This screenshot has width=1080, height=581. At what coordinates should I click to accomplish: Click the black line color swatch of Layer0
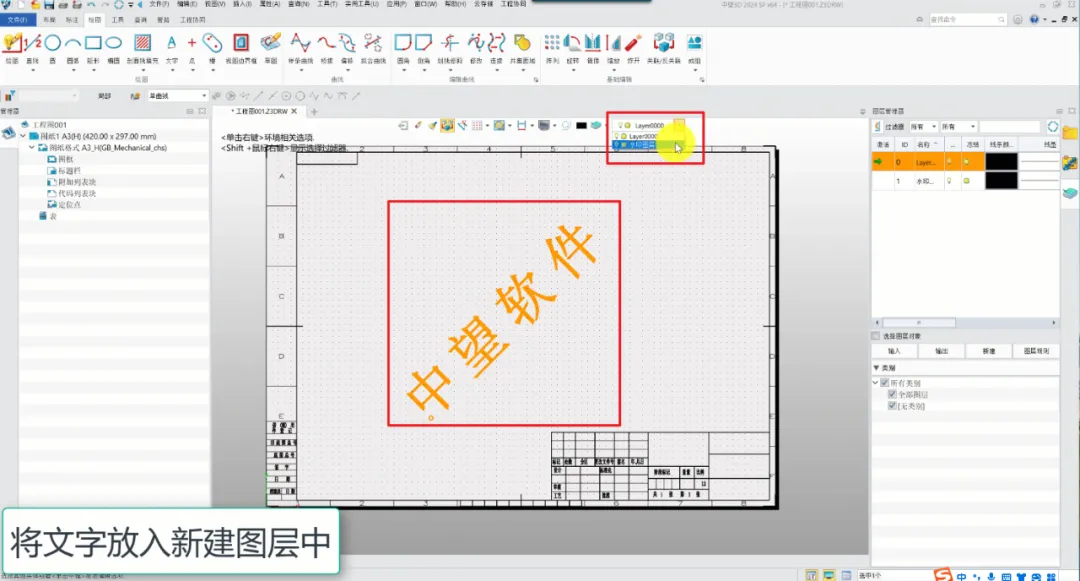click(x=1001, y=162)
